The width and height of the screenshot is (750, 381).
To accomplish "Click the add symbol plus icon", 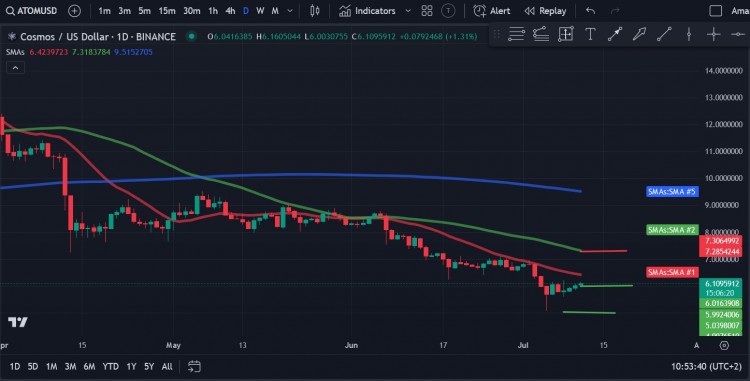I will click(74, 11).
